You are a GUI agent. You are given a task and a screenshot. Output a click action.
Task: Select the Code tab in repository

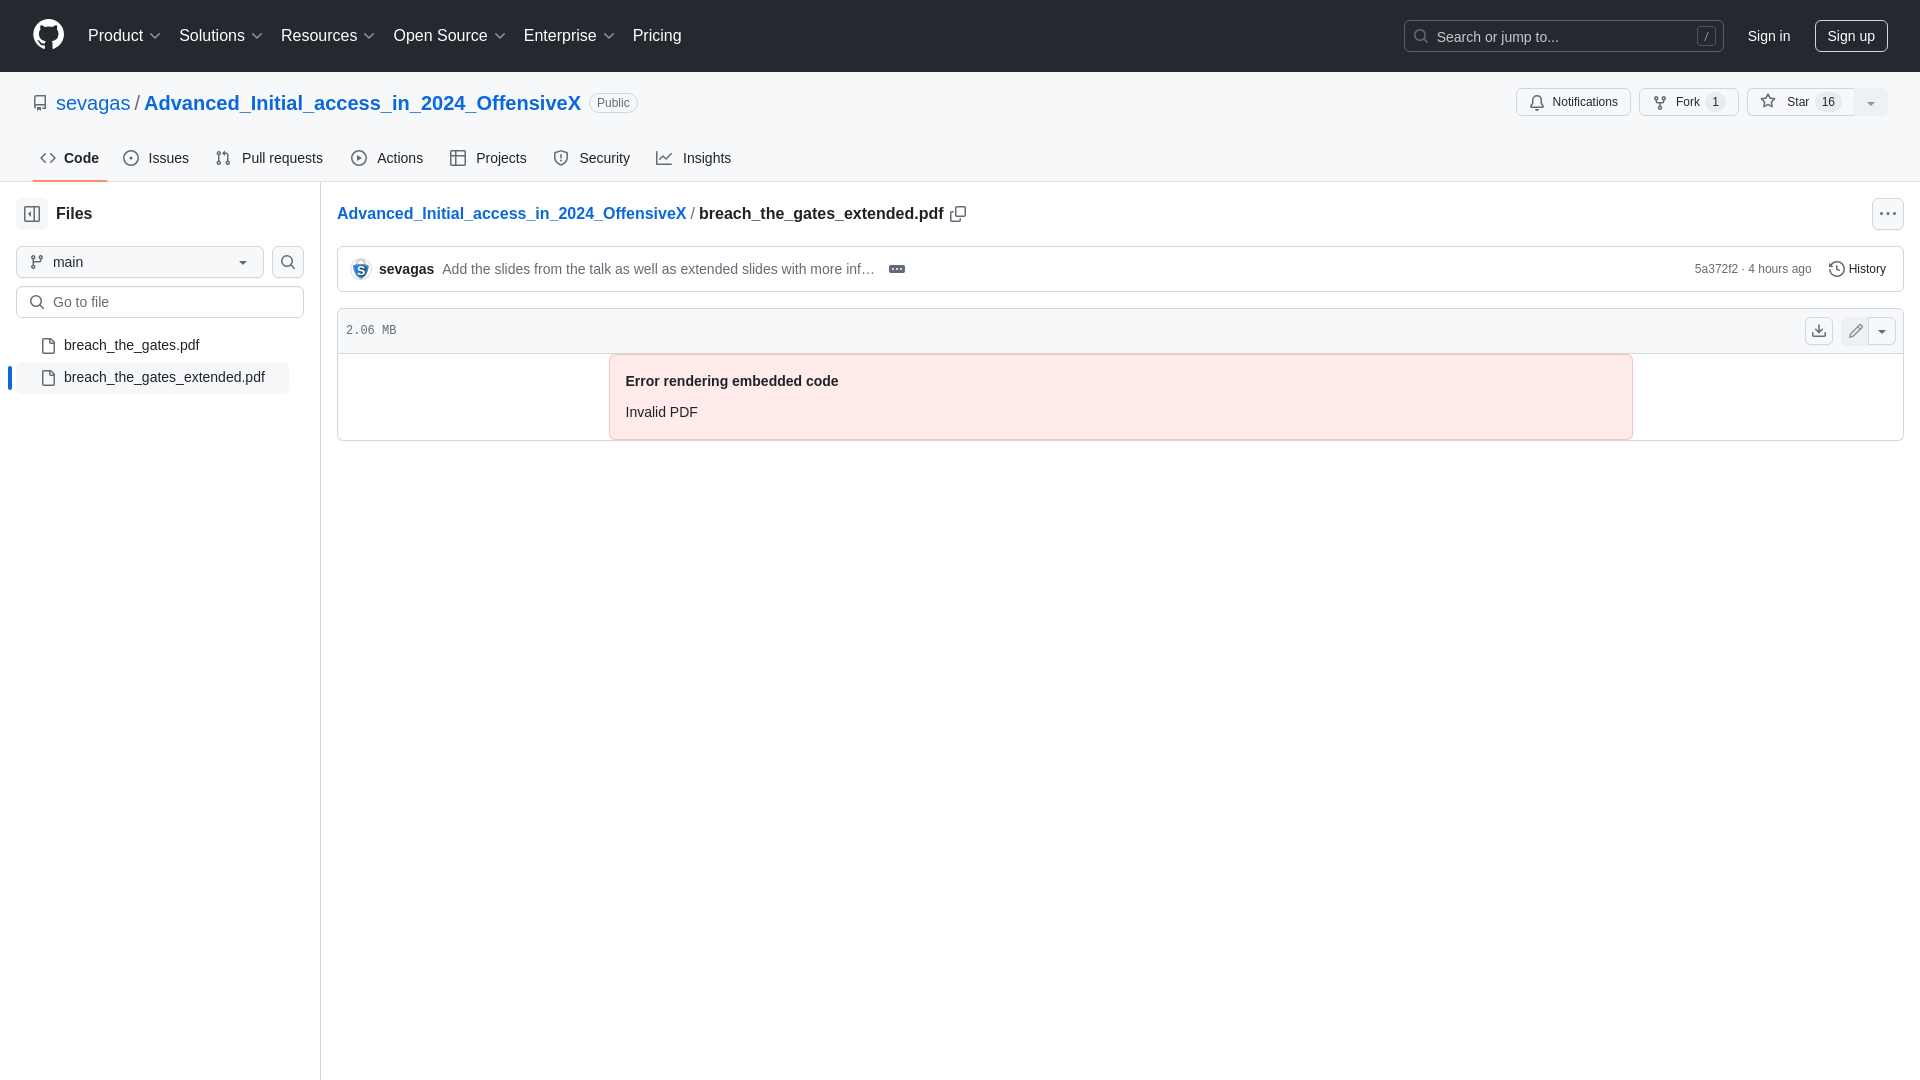[x=70, y=158]
